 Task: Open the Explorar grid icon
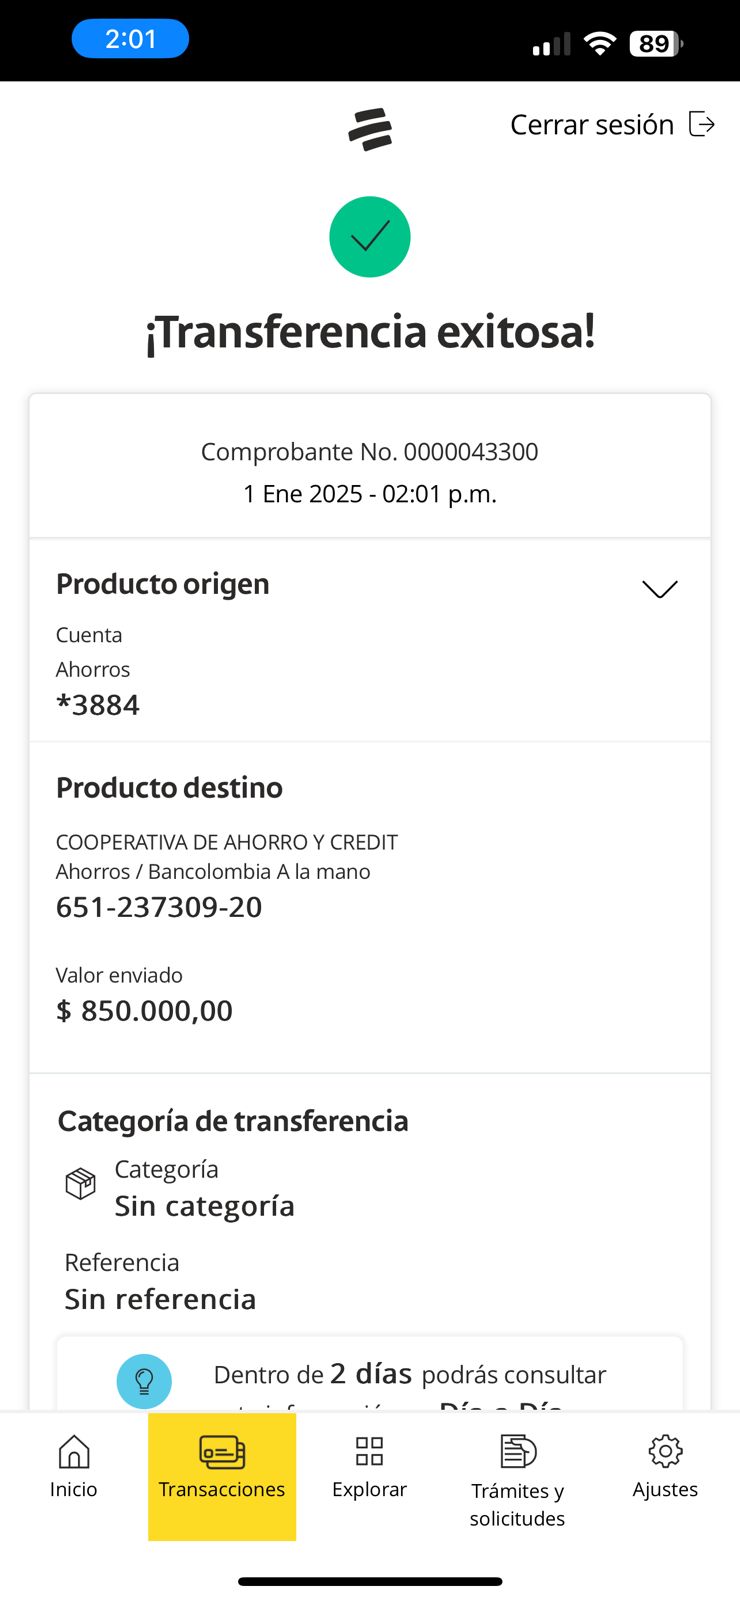tap(369, 1451)
